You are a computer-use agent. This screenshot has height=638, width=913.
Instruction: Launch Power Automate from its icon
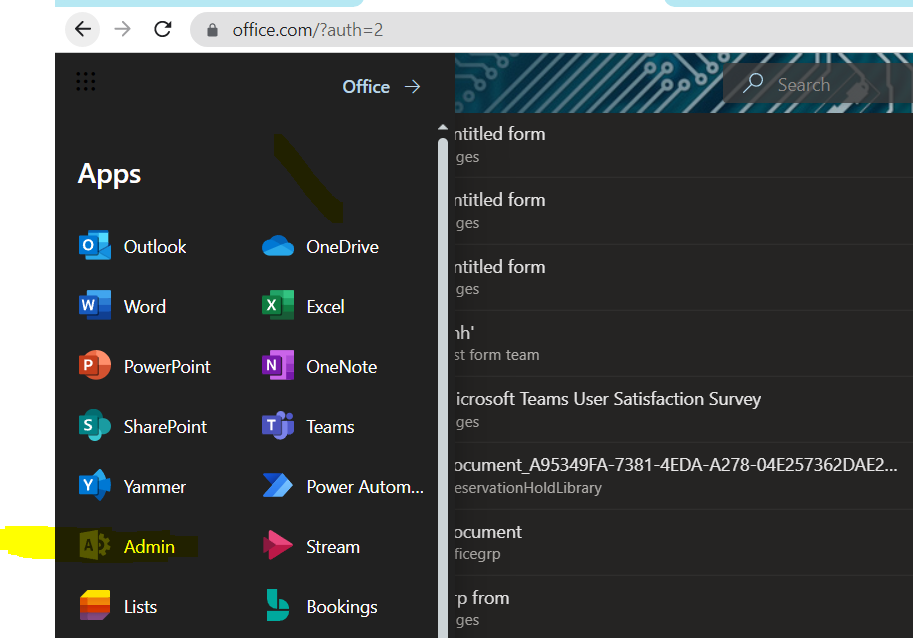coord(278,485)
